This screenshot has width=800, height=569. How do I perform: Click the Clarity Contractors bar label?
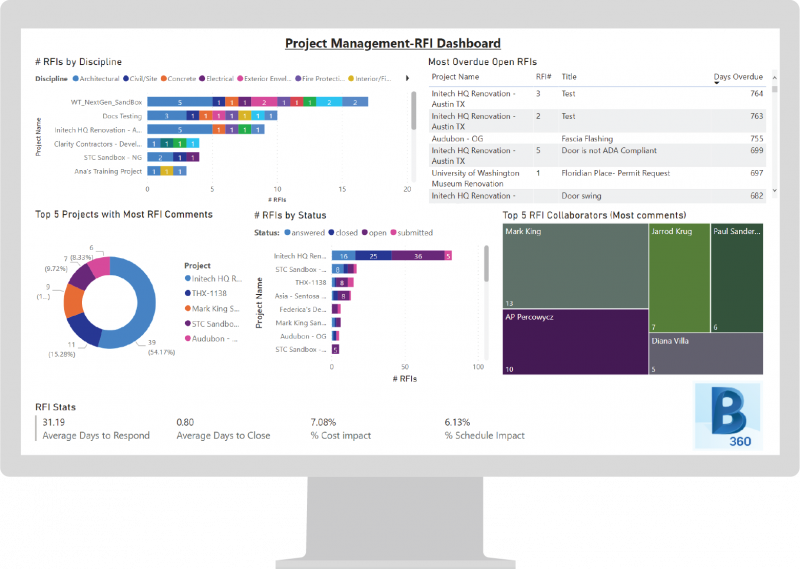(x=98, y=144)
